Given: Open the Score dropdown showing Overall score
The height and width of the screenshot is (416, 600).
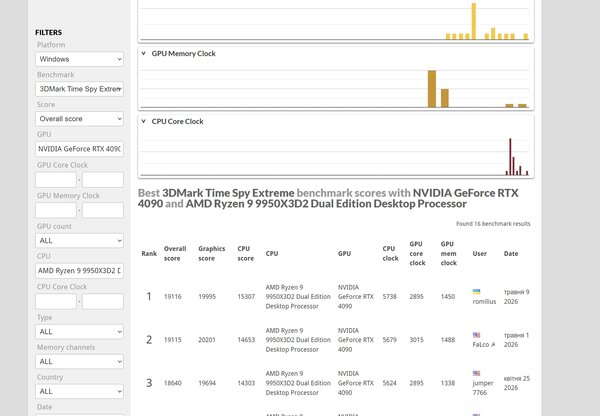Looking at the screenshot, I should 80,119.
